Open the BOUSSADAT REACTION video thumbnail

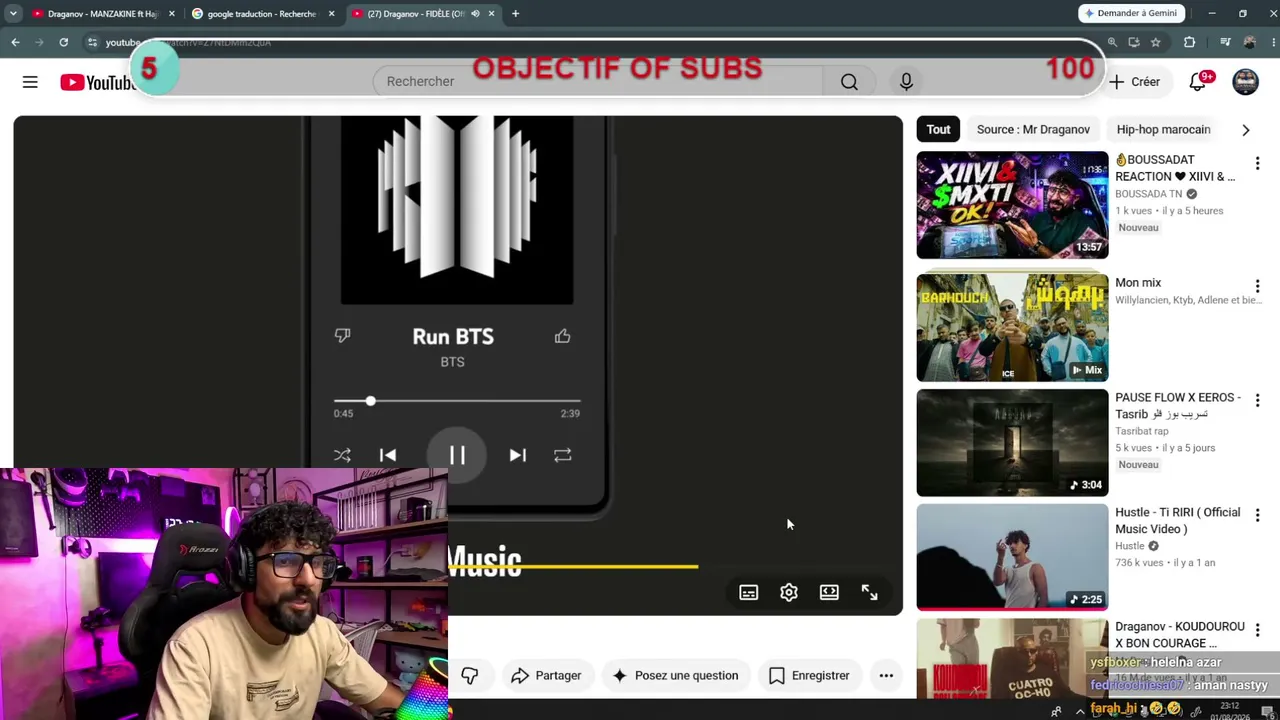[x=1012, y=205]
